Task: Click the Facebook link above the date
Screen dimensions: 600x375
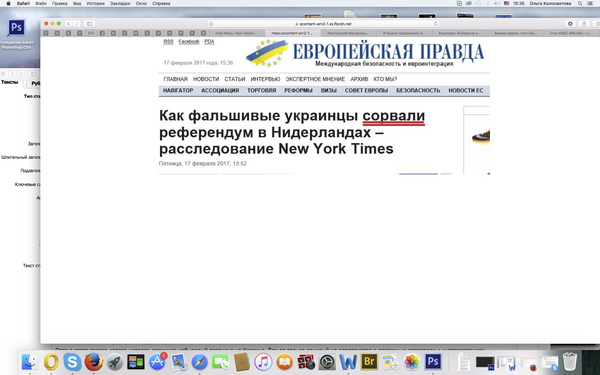Action: pyautogui.click(x=189, y=42)
